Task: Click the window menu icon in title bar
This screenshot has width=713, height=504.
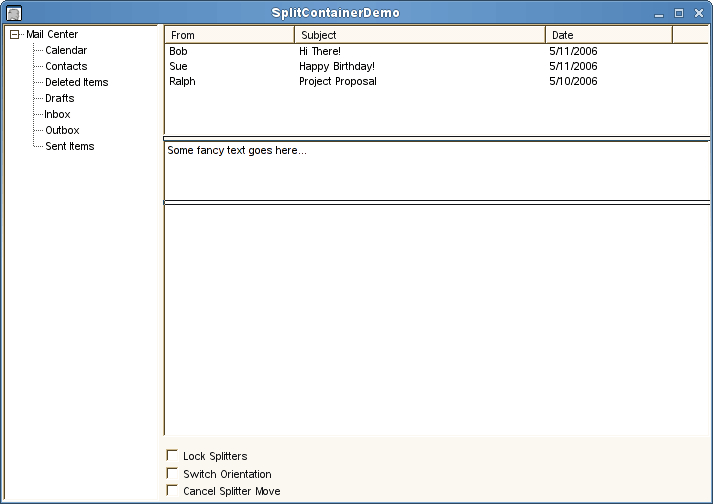Action: [x=14, y=13]
